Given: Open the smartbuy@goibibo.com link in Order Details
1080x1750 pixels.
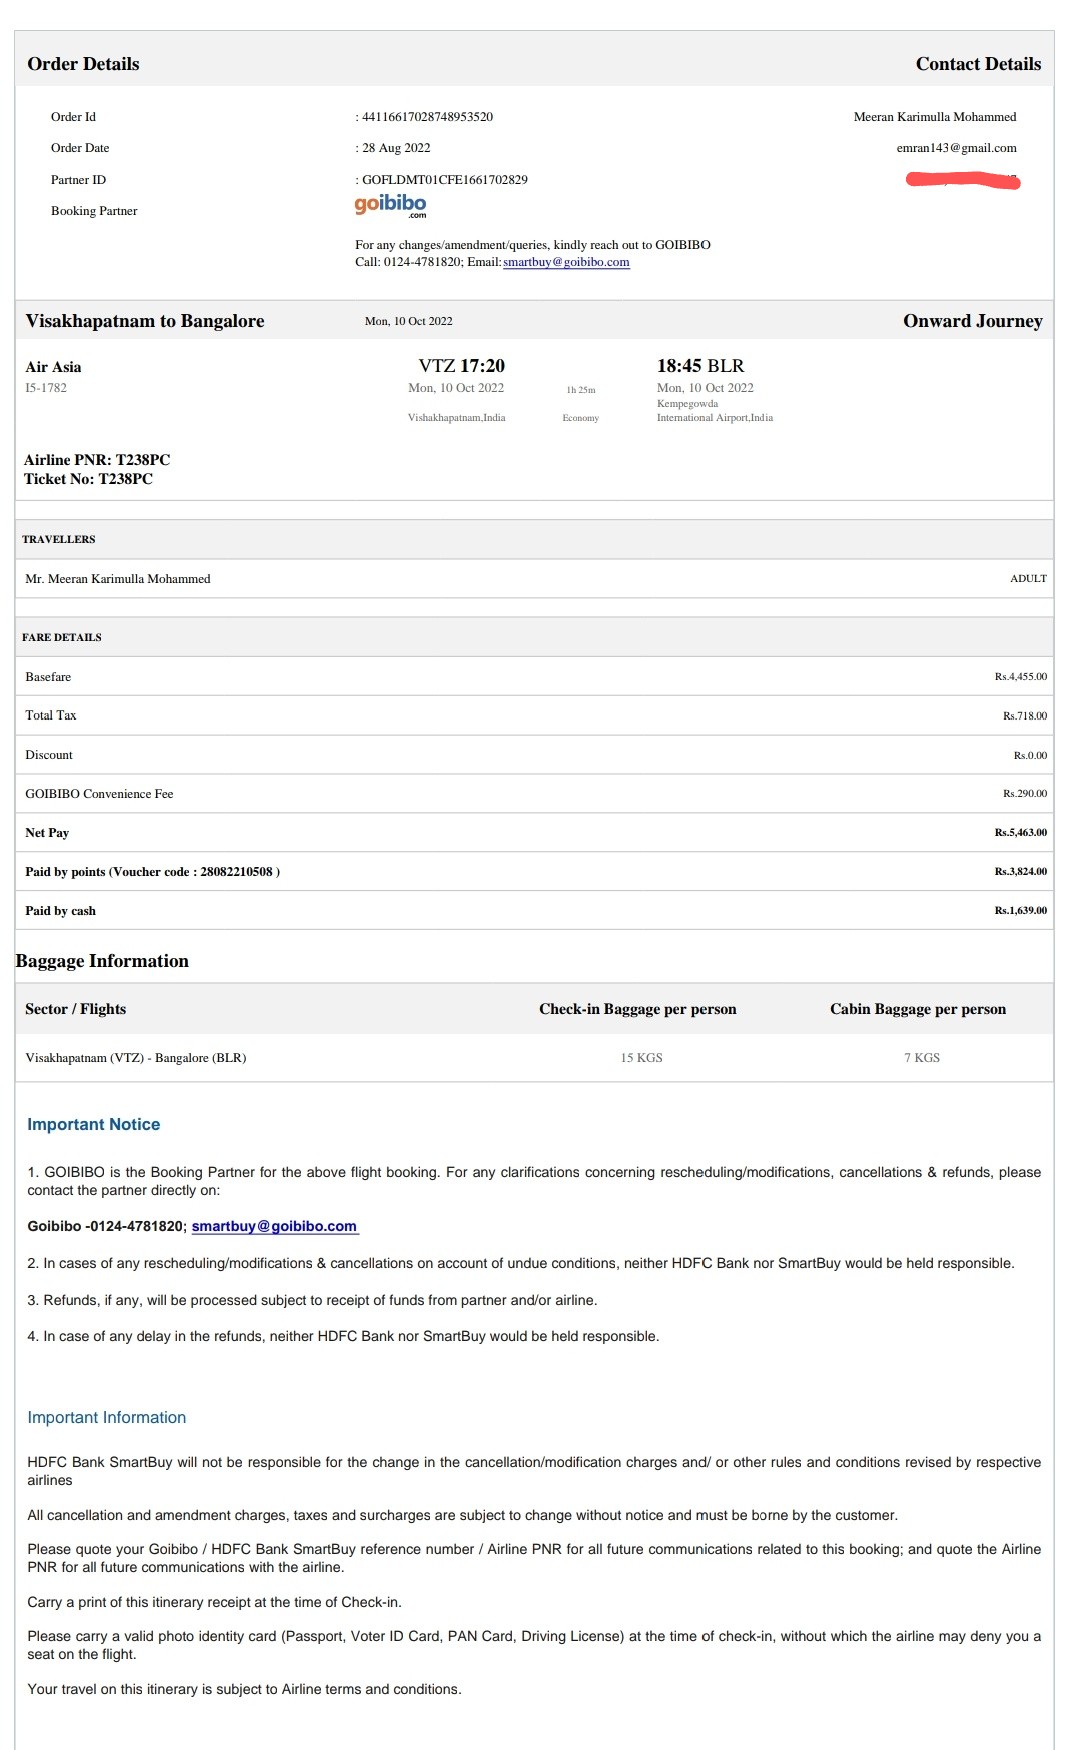Looking at the screenshot, I should (x=566, y=262).
